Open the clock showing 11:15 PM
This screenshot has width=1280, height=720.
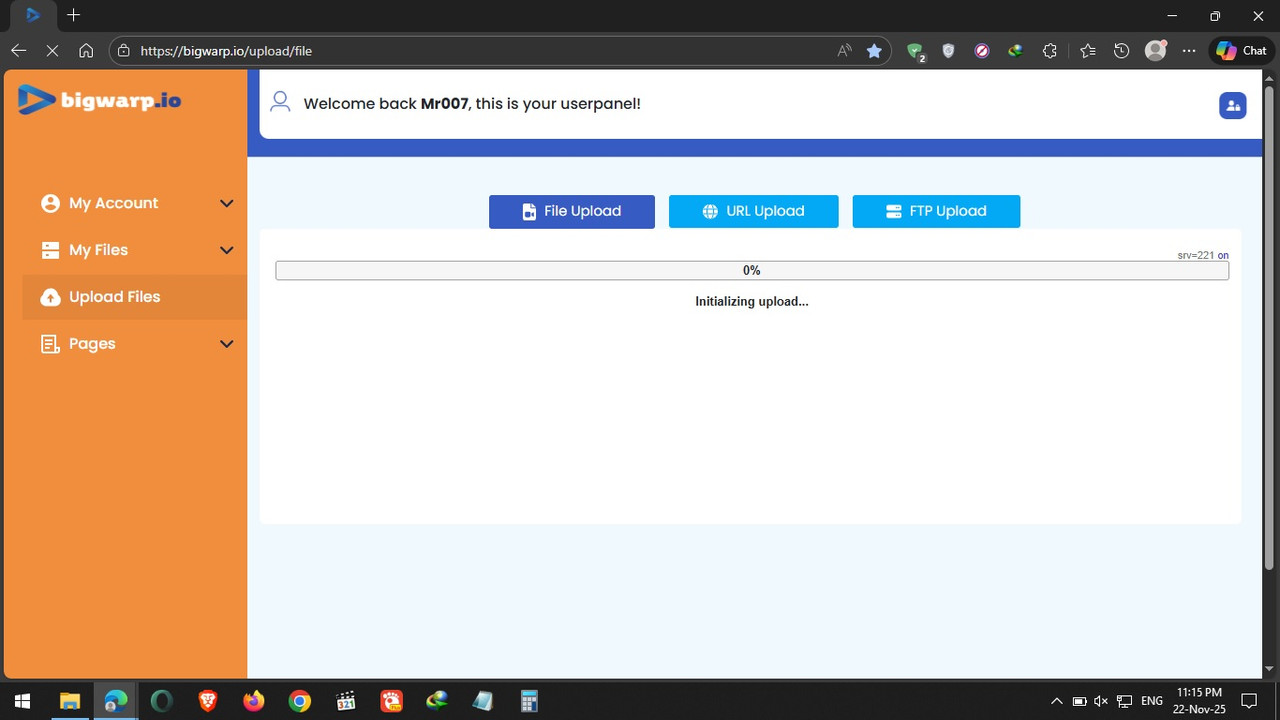click(x=1199, y=701)
